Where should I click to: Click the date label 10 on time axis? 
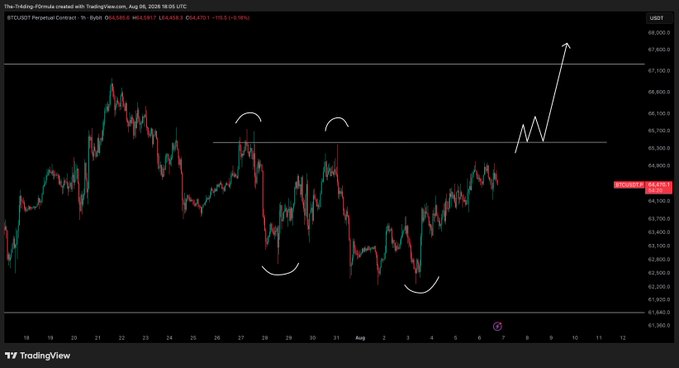click(575, 338)
